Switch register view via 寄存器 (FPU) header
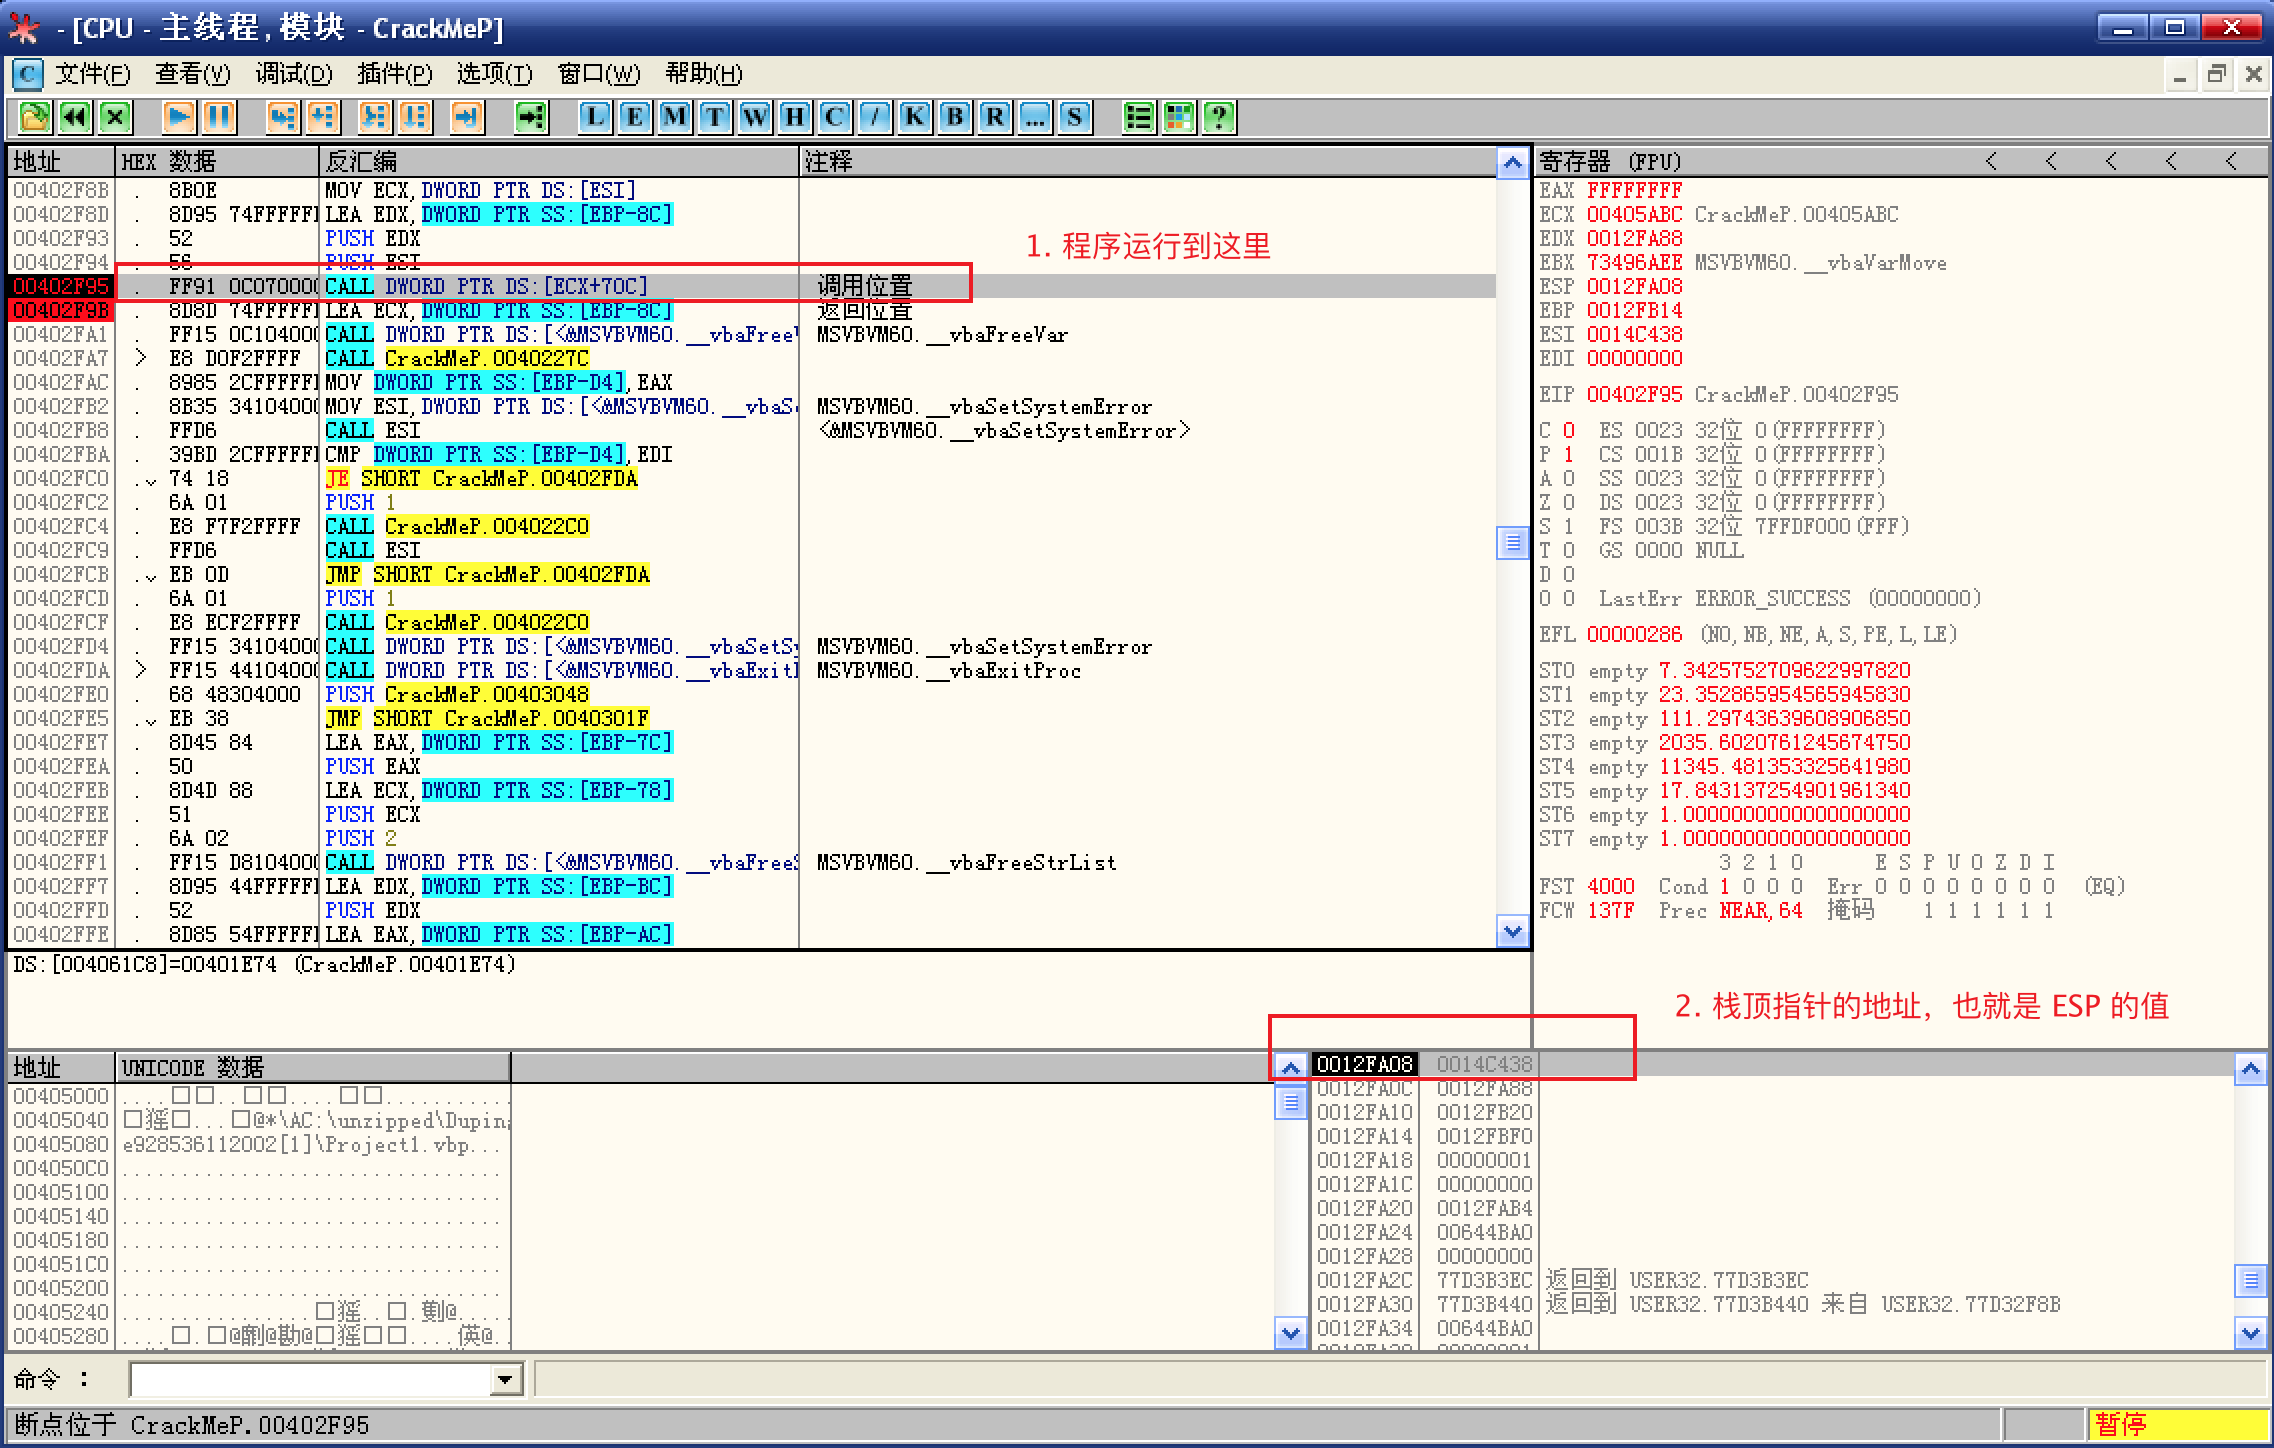This screenshot has width=2274, height=1448. point(1610,162)
